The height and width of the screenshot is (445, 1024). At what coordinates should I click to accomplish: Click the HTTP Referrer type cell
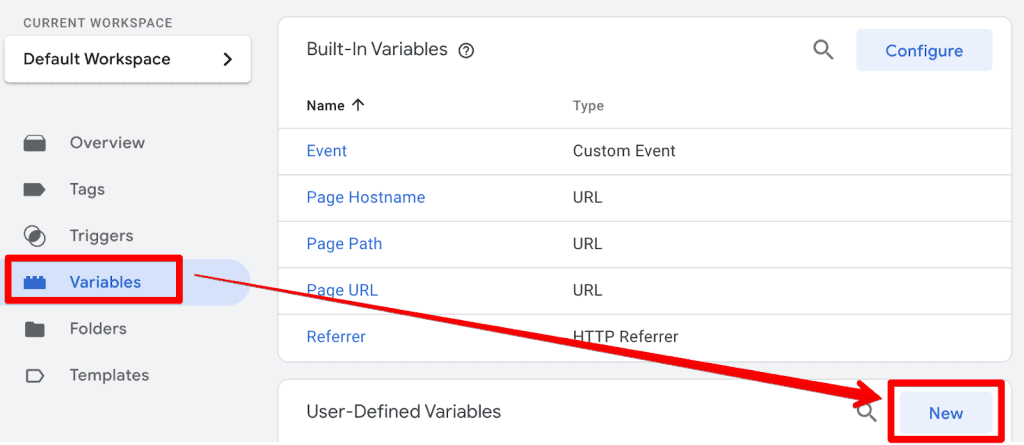coord(626,337)
